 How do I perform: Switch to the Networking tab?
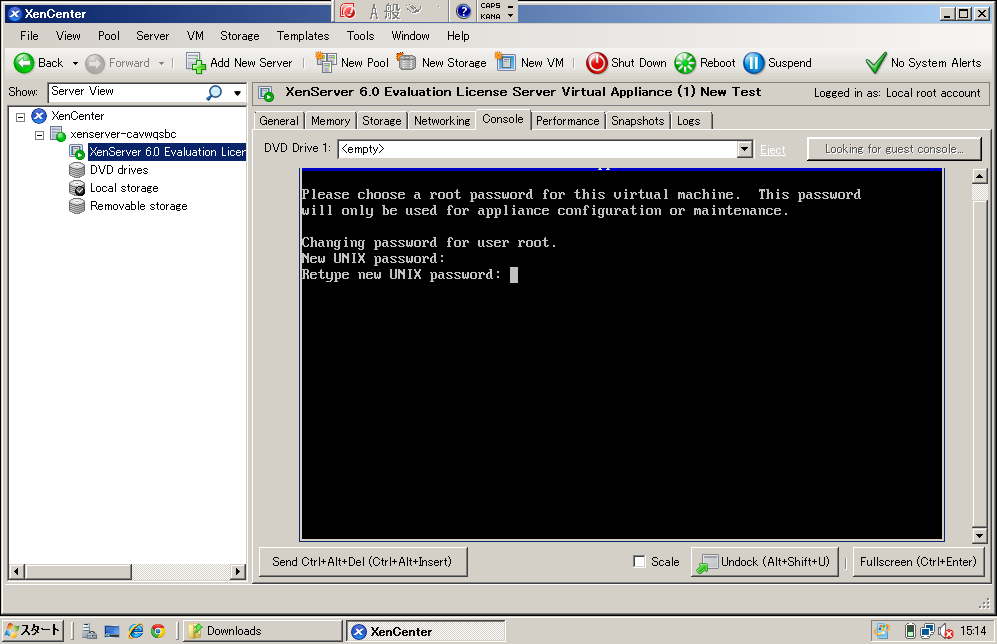tap(442, 121)
